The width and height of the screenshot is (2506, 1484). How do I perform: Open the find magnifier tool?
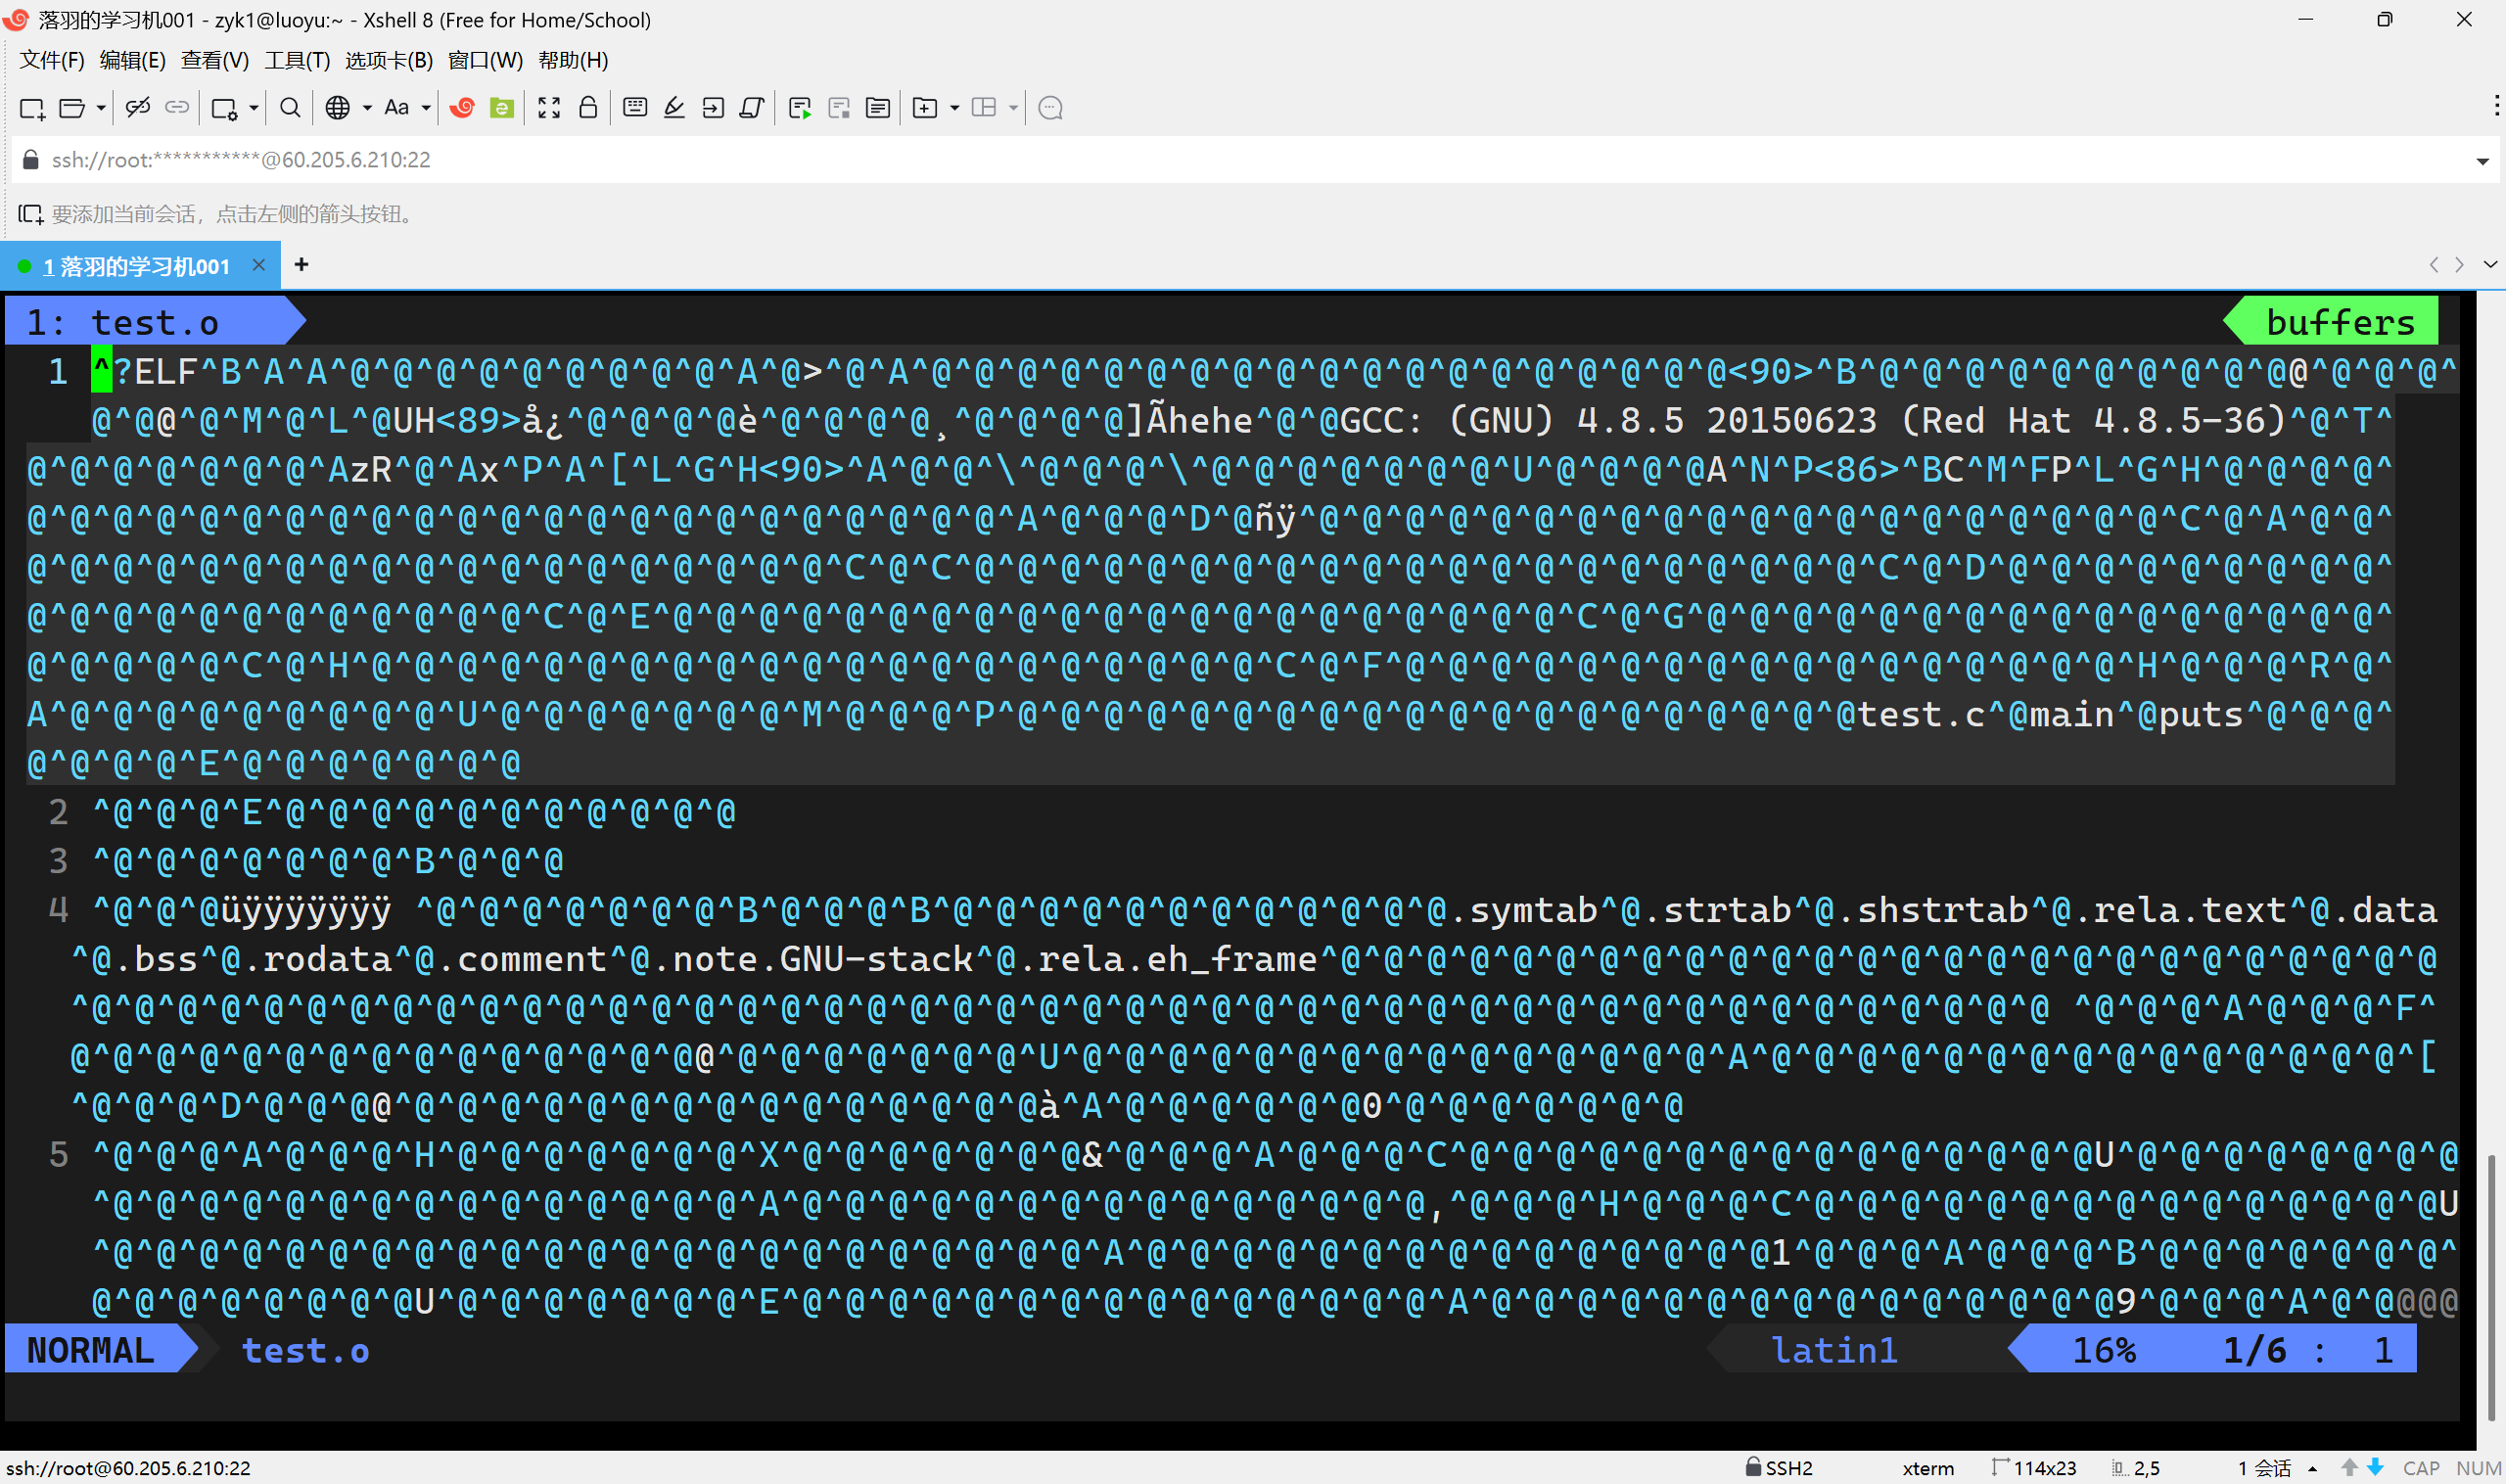pyautogui.click(x=290, y=108)
